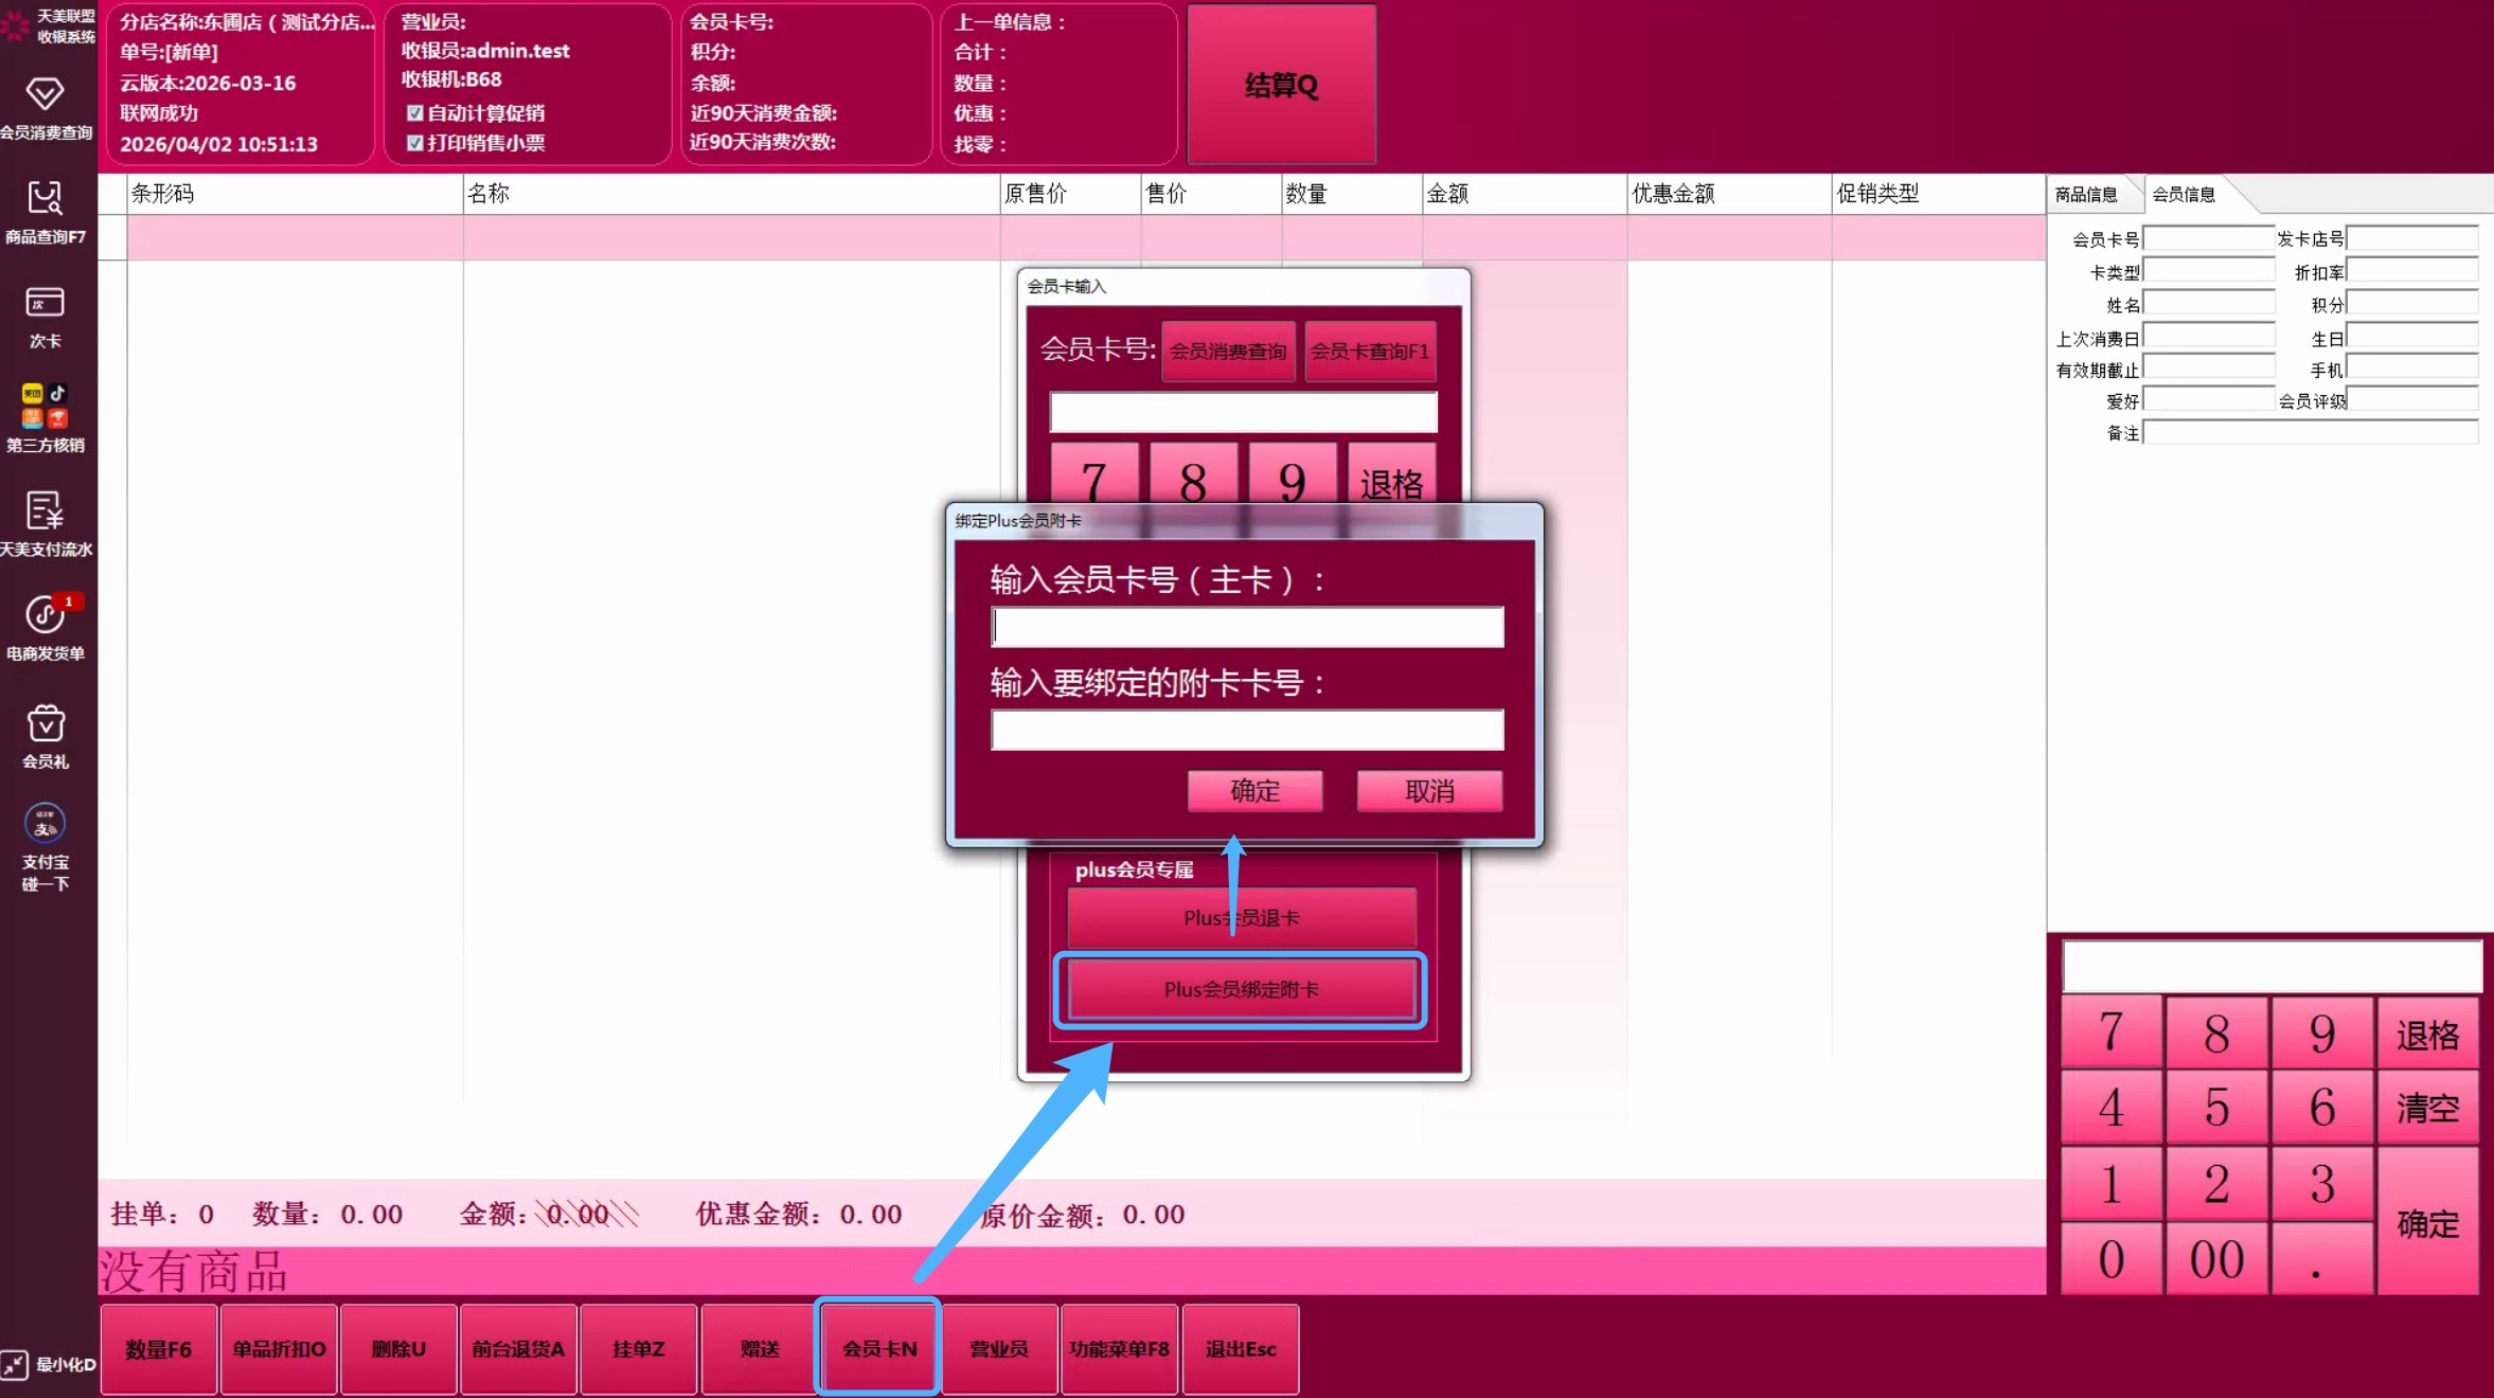Minimize using the 最小化D icon

click(x=48, y=1364)
